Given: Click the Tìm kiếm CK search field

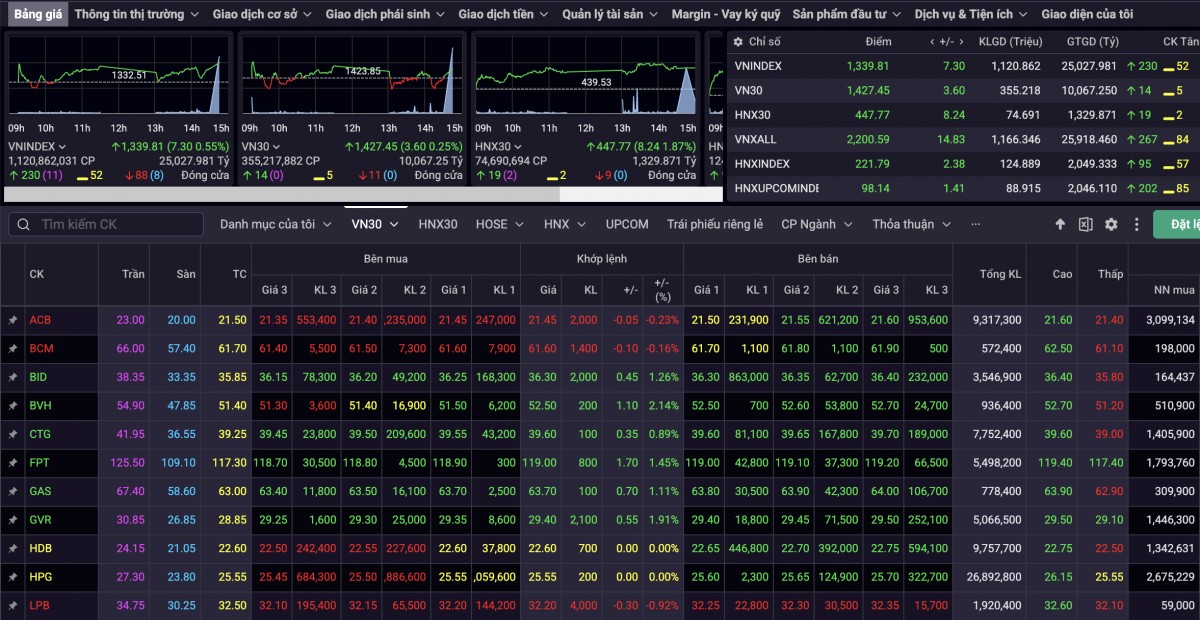Looking at the screenshot, I should click(x=110, y=225).
